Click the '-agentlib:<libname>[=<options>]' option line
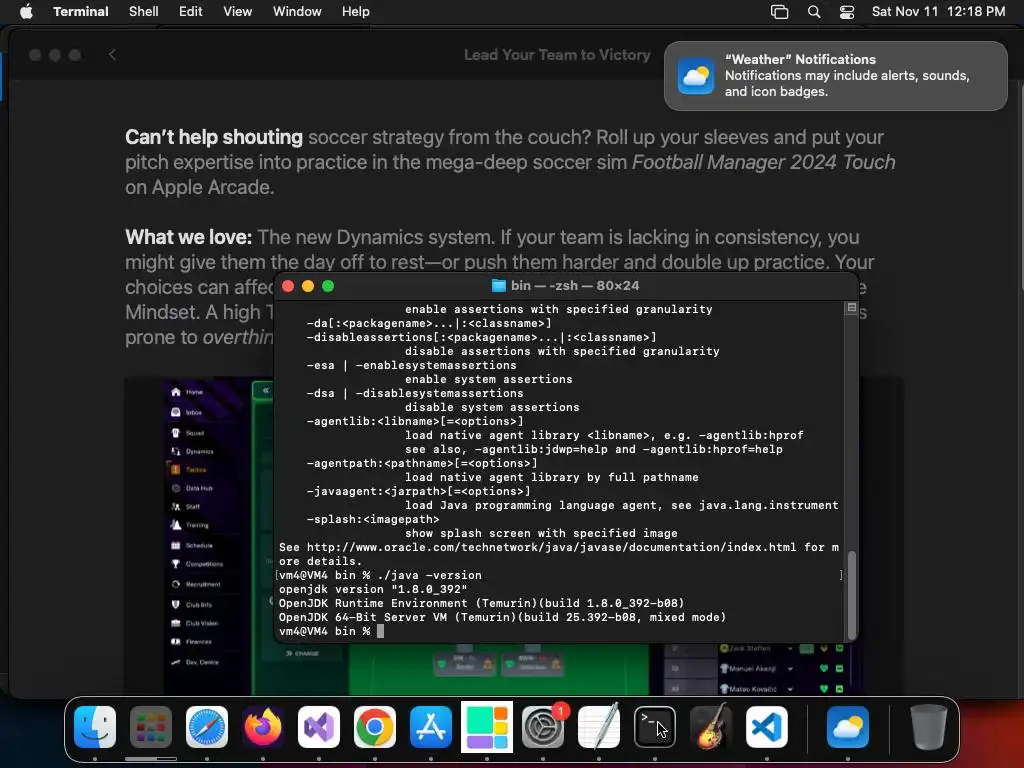 (x=415, y=421)
